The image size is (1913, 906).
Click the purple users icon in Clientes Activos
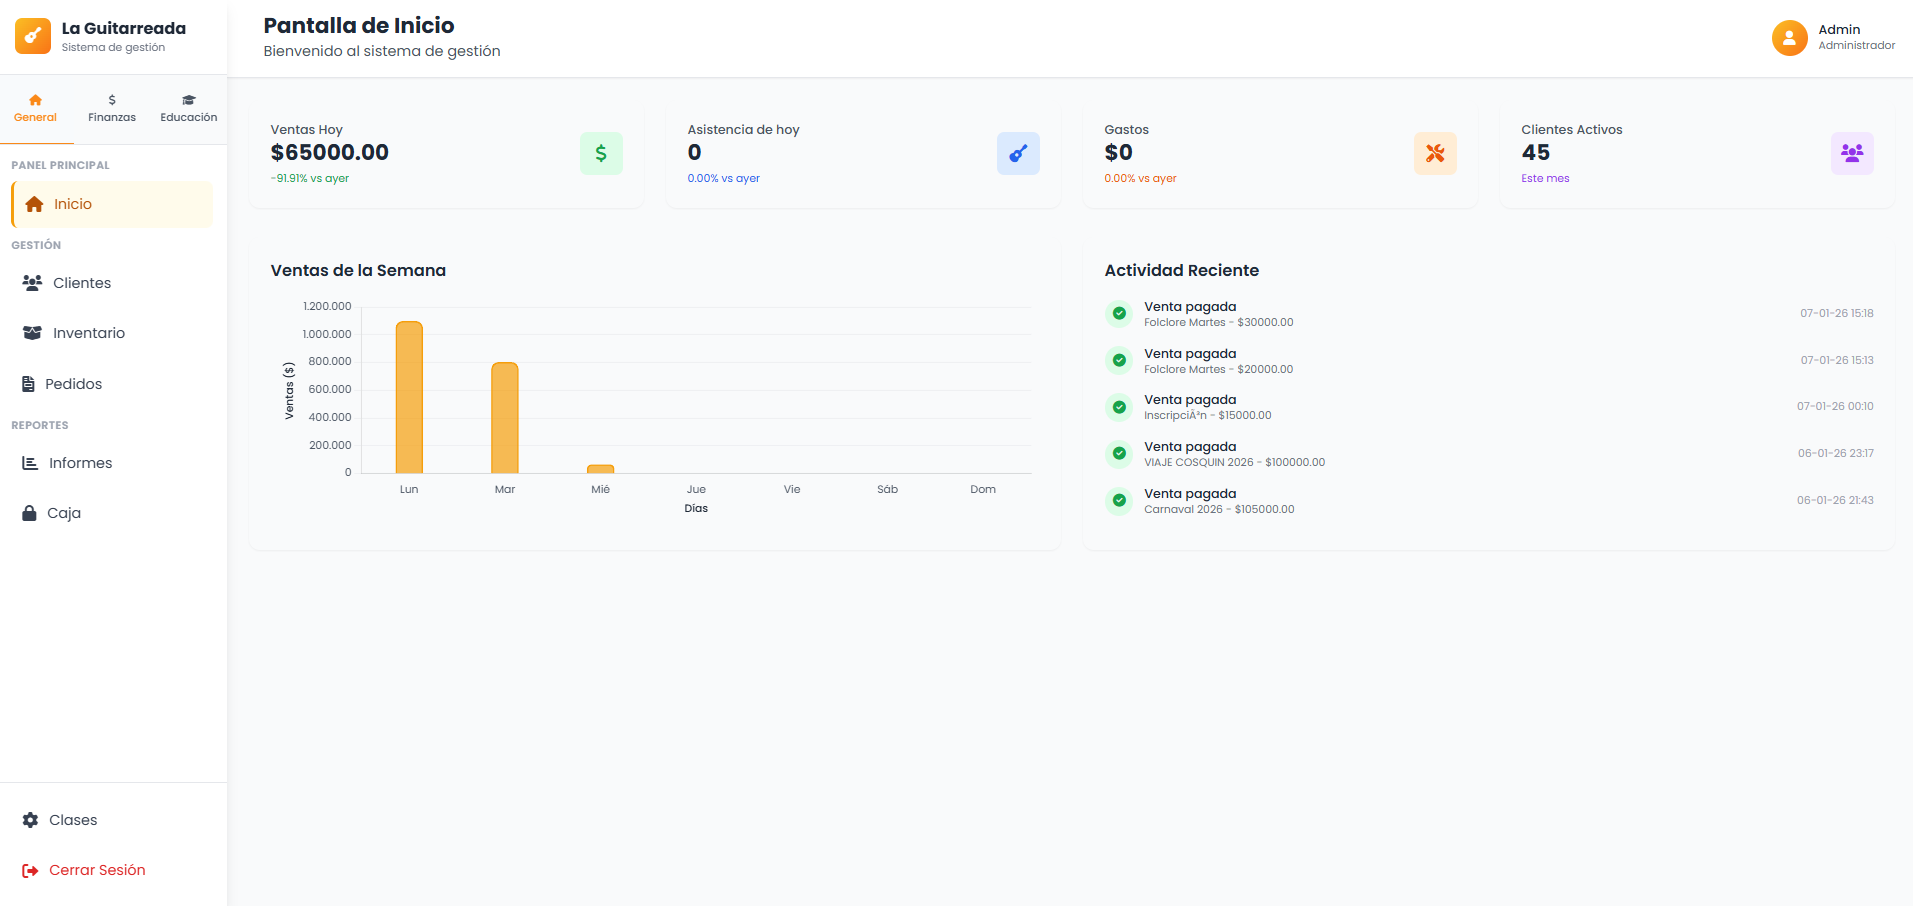(1852, 154)
